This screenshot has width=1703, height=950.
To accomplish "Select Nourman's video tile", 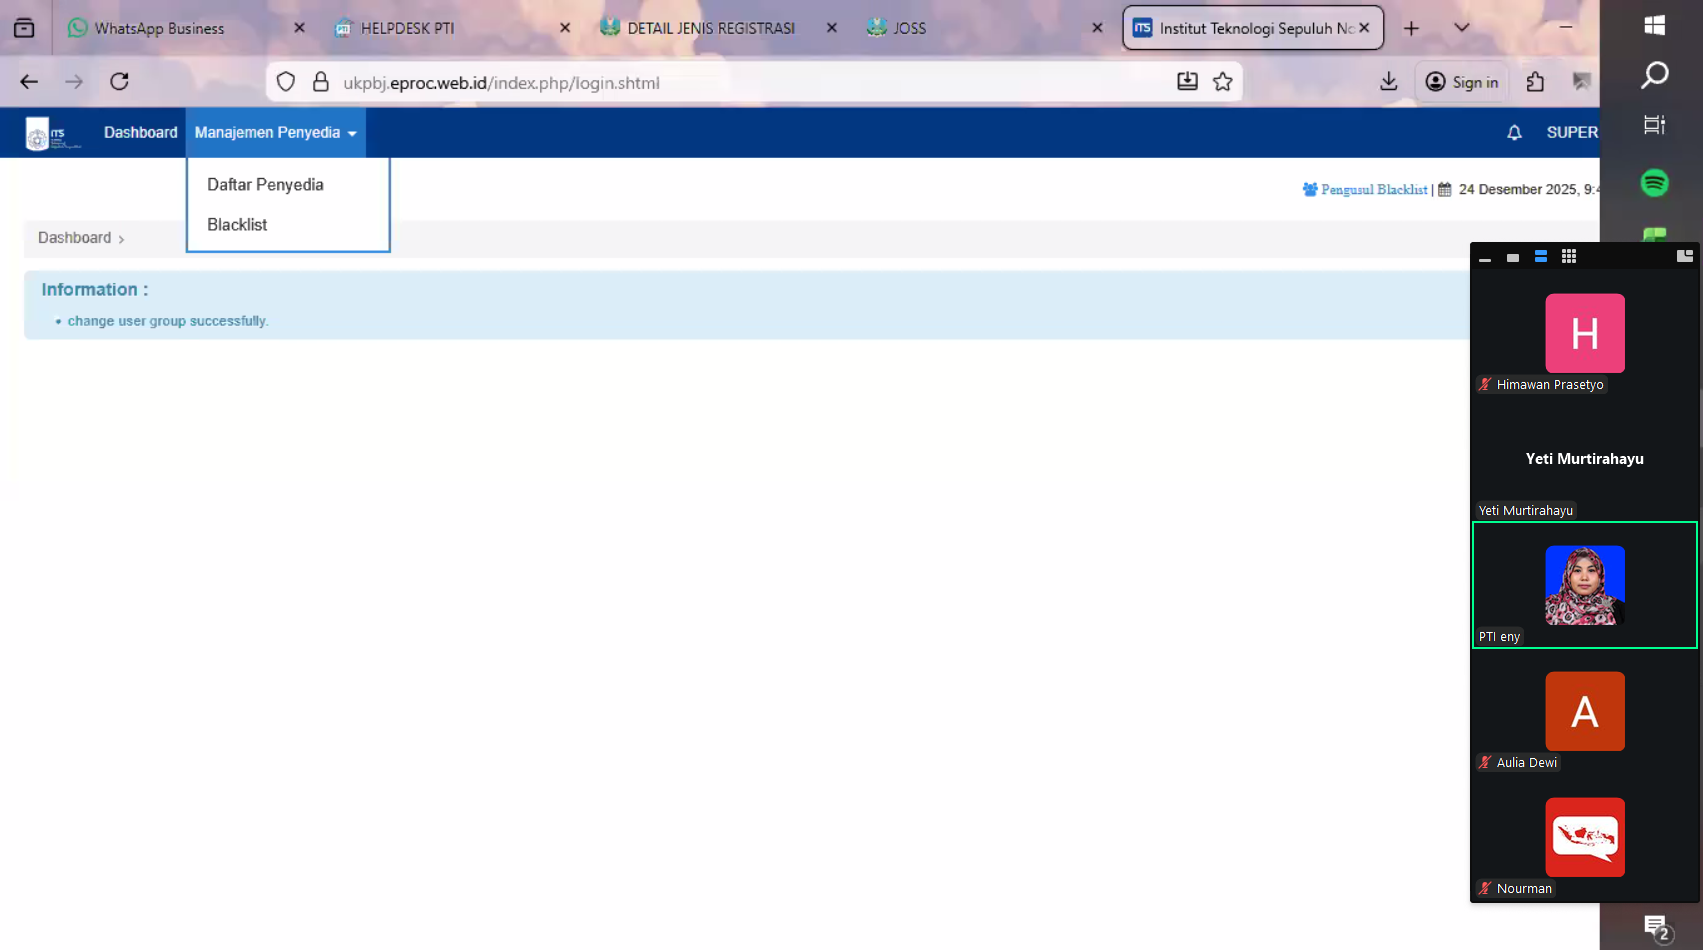I will 1585,837.
